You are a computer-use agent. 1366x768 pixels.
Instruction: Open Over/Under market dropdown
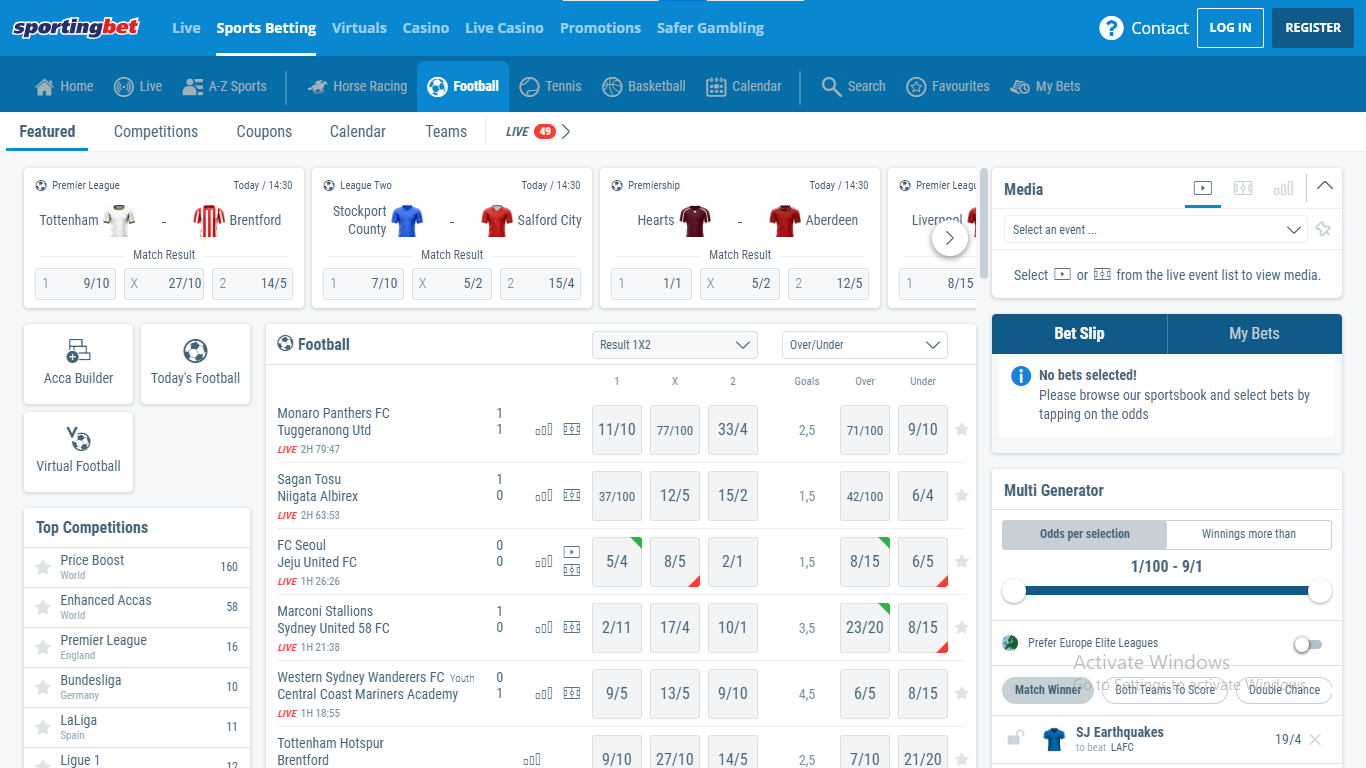point(865,345)
